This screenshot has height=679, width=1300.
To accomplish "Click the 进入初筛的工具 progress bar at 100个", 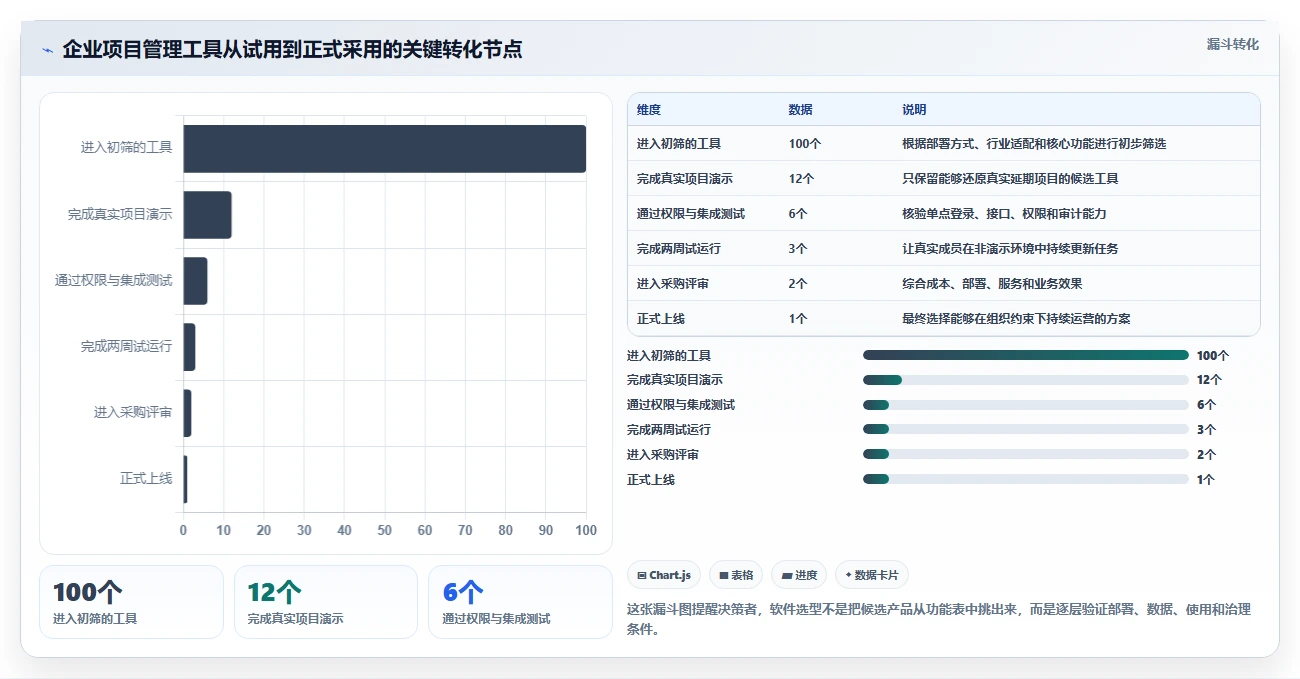I will (x=1026, y=355).
